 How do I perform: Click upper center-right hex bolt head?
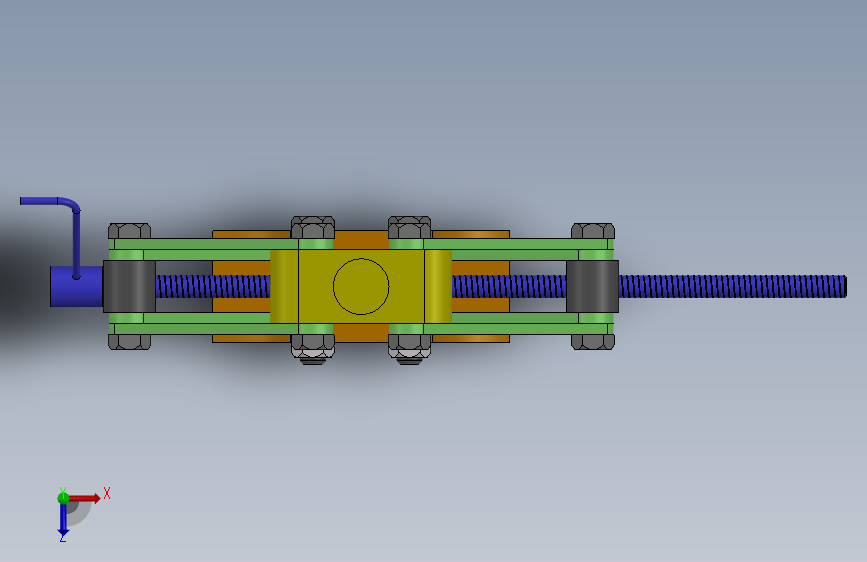coord(410,227)
